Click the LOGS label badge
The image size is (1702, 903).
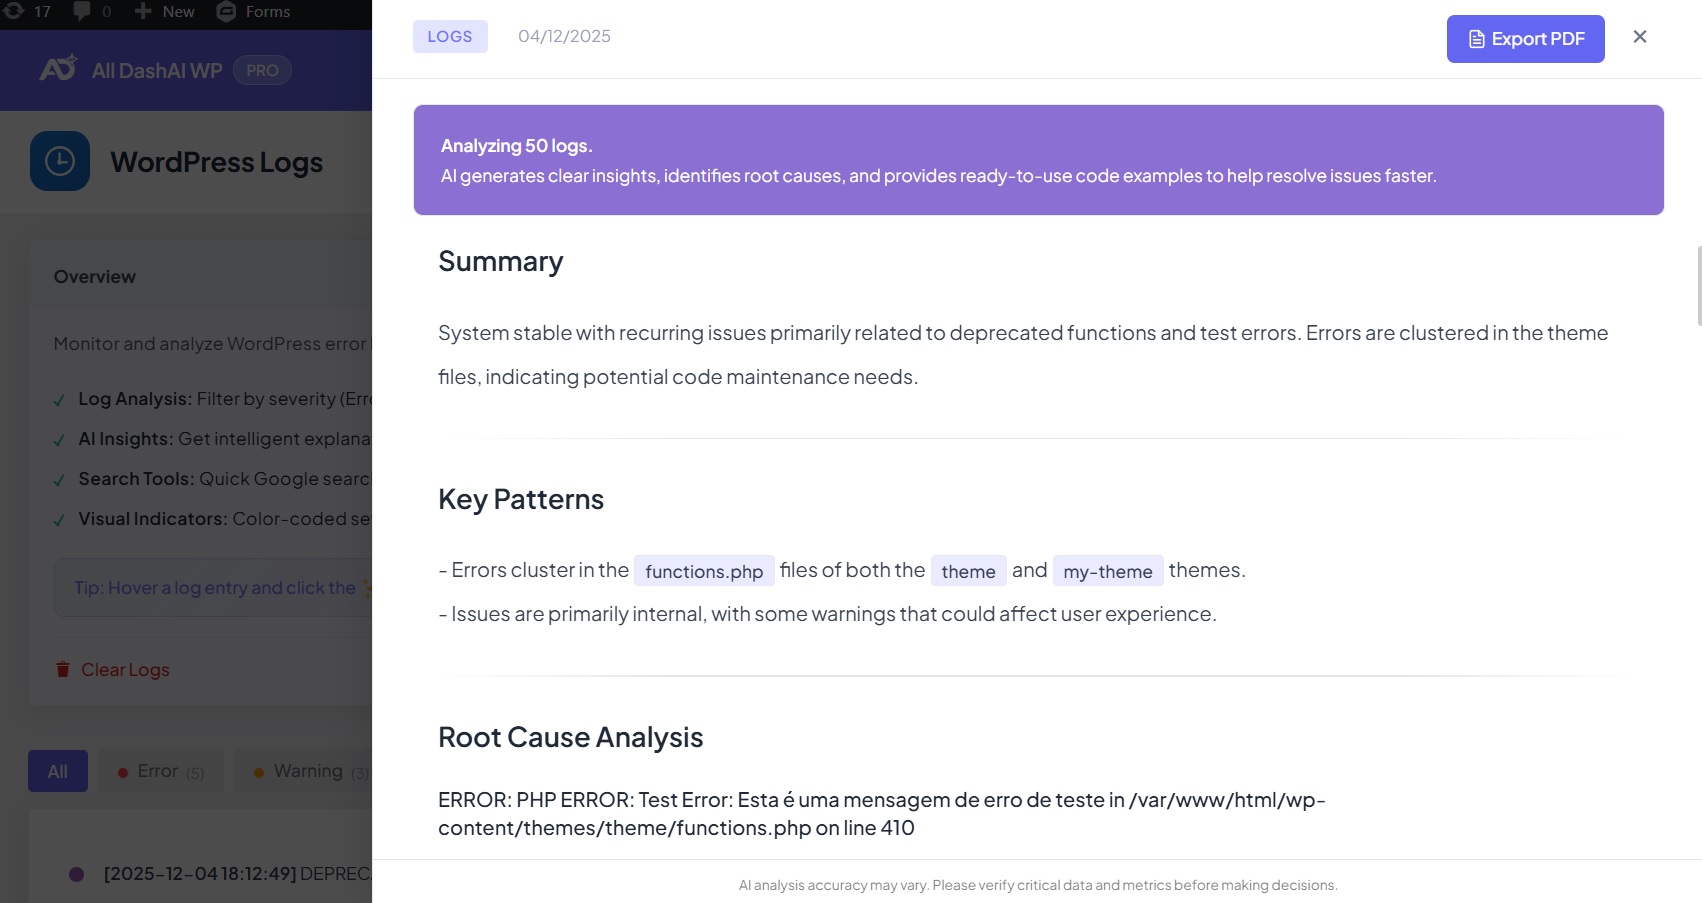pos(450,36)
